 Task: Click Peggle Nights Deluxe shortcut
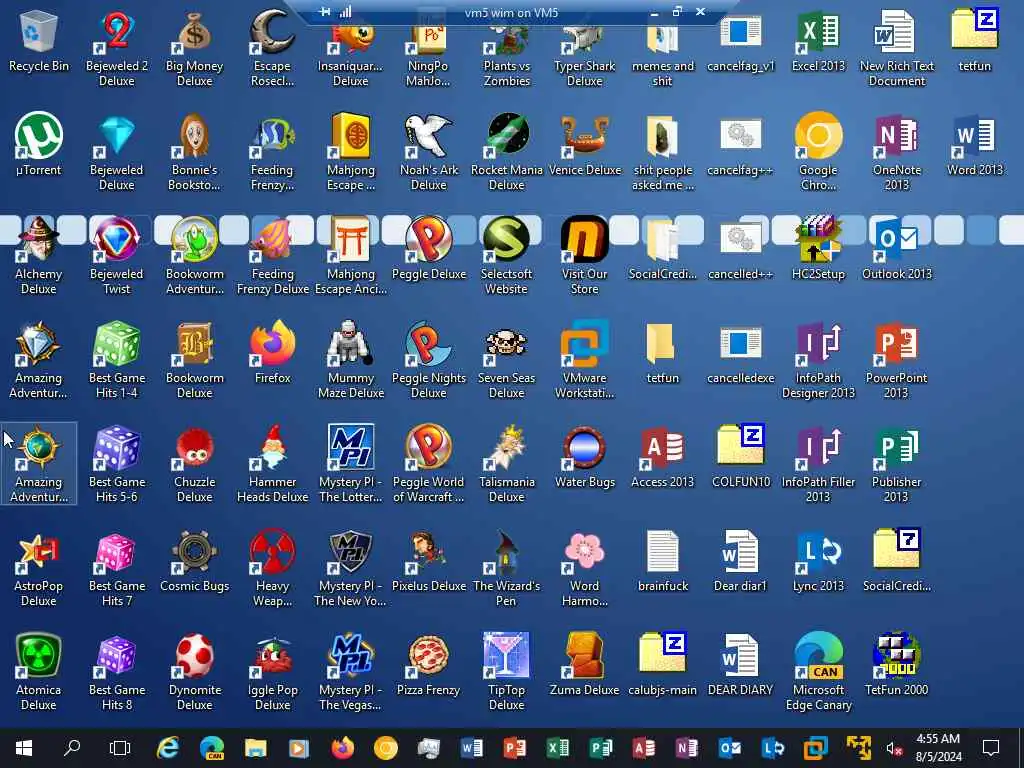tap(429, 360)
